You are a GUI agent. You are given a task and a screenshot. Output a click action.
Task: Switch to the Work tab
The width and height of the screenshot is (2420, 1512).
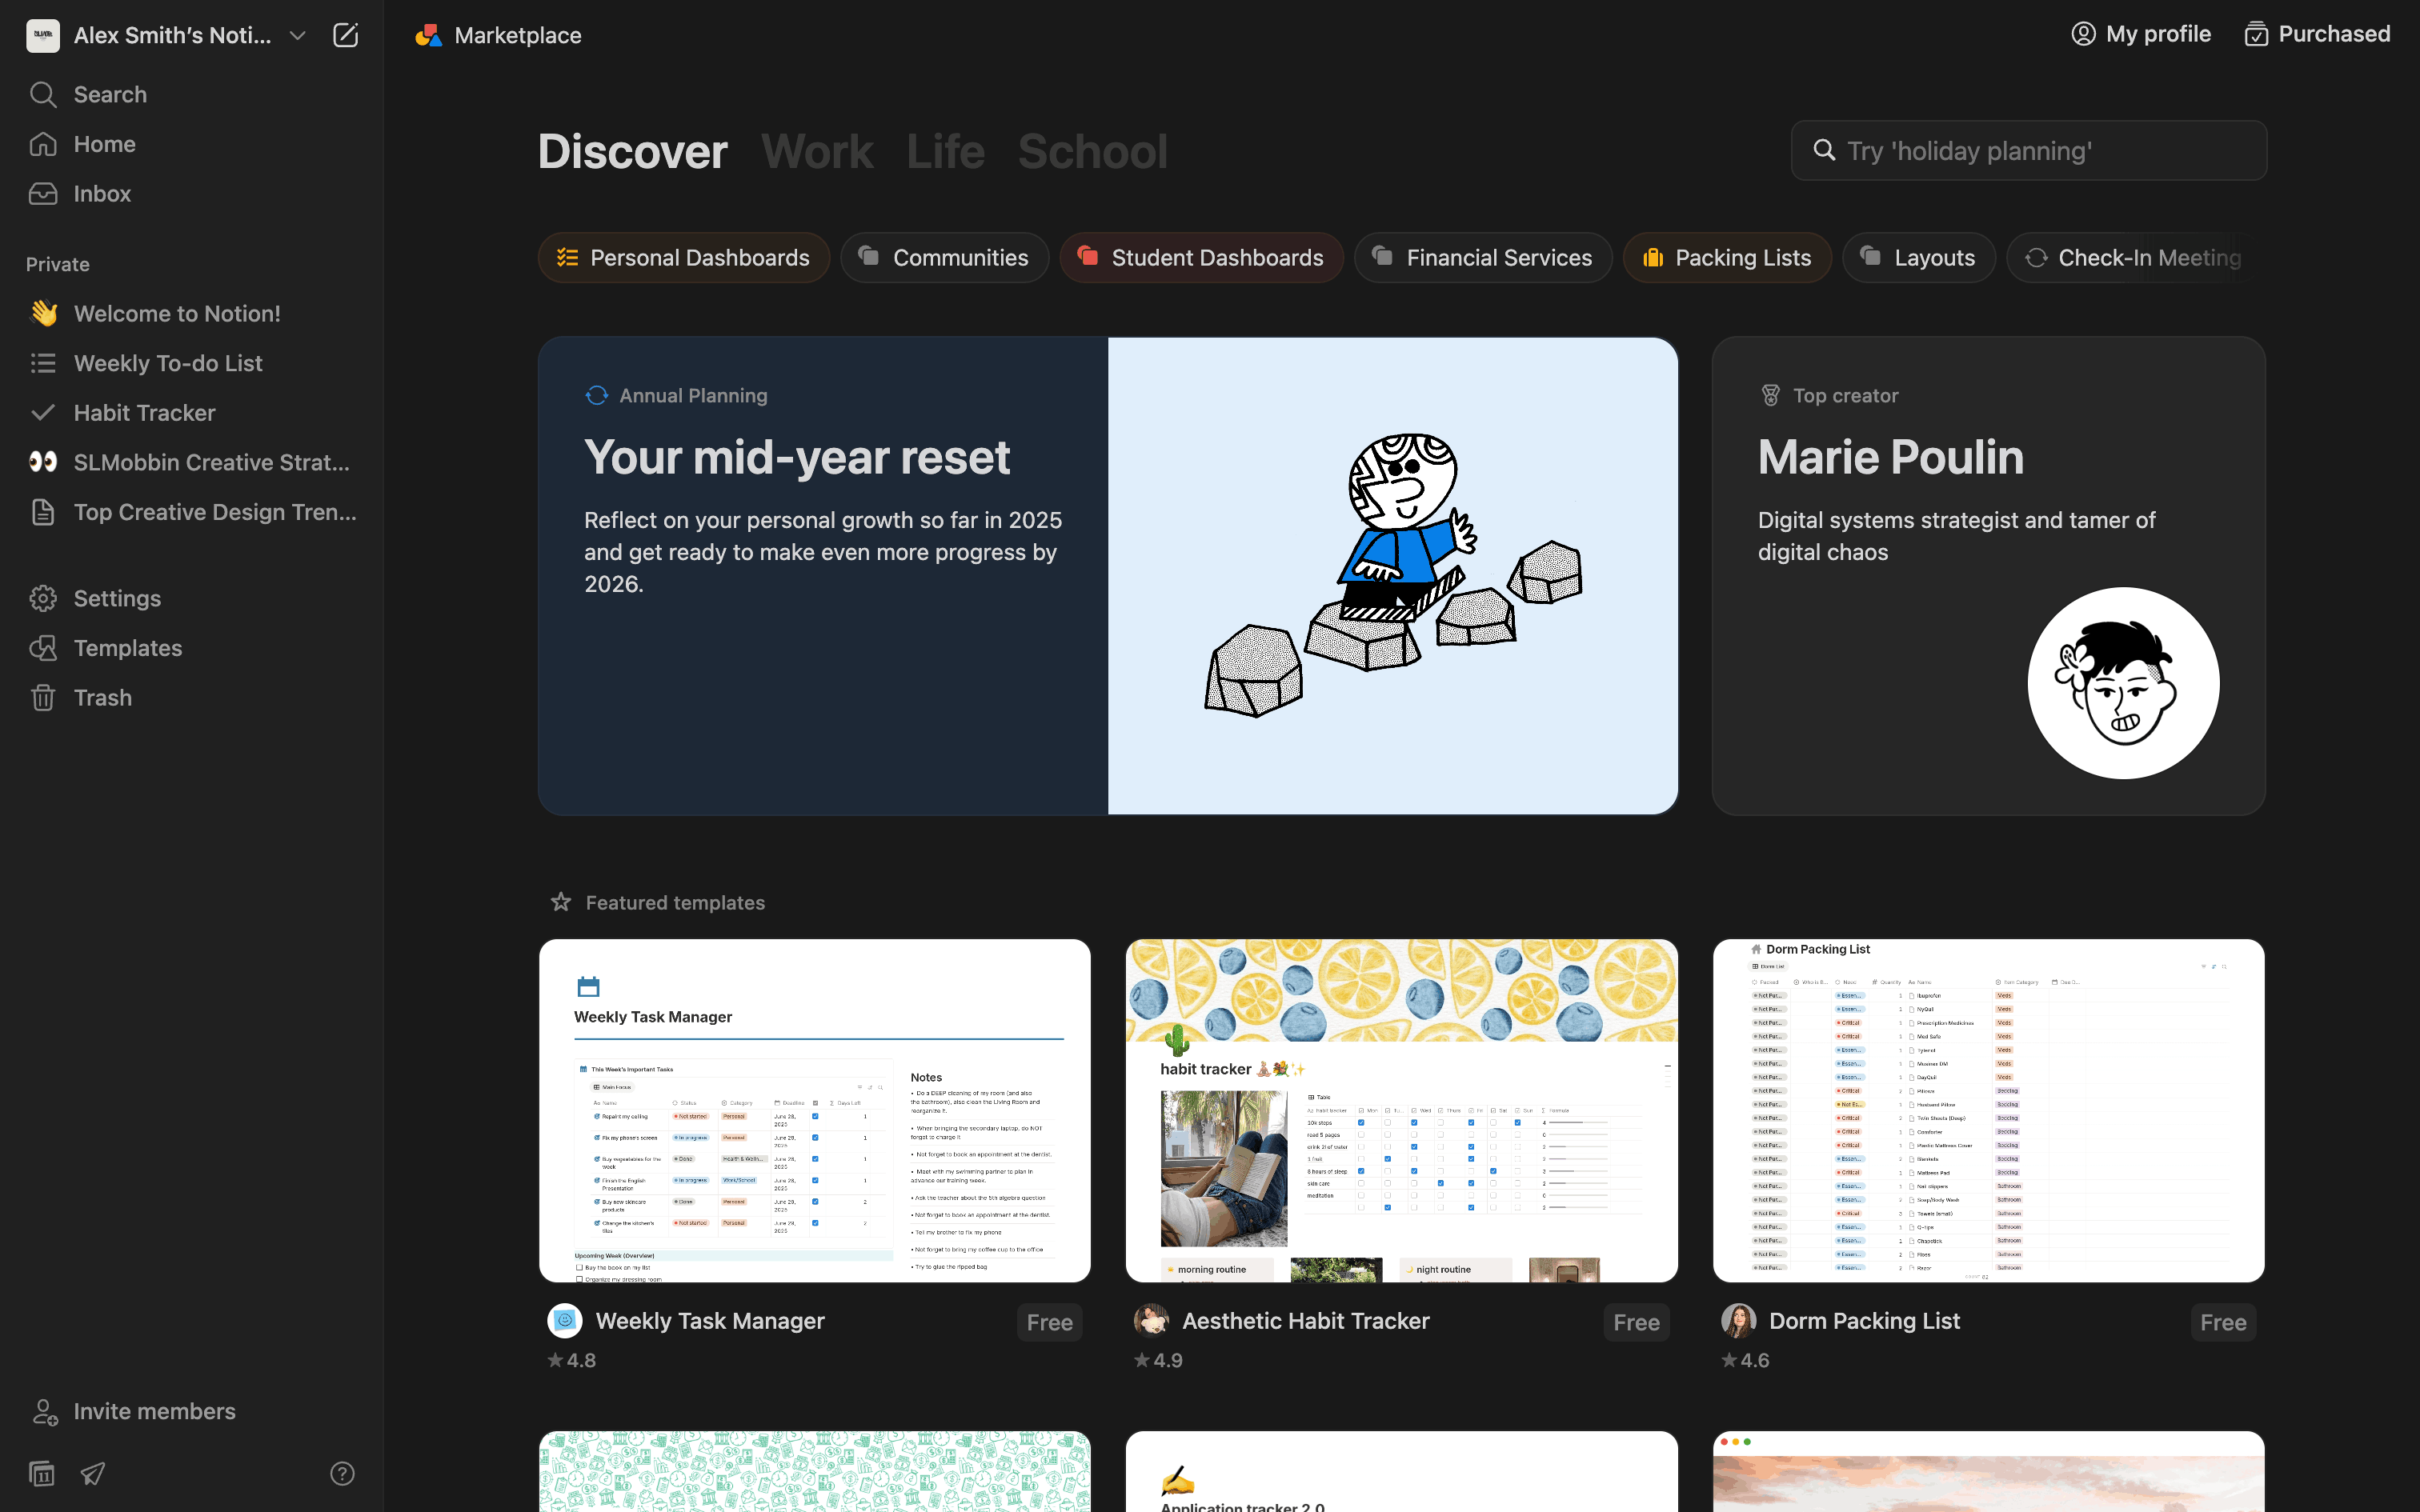pyautogui.click(x=816, y=152)
